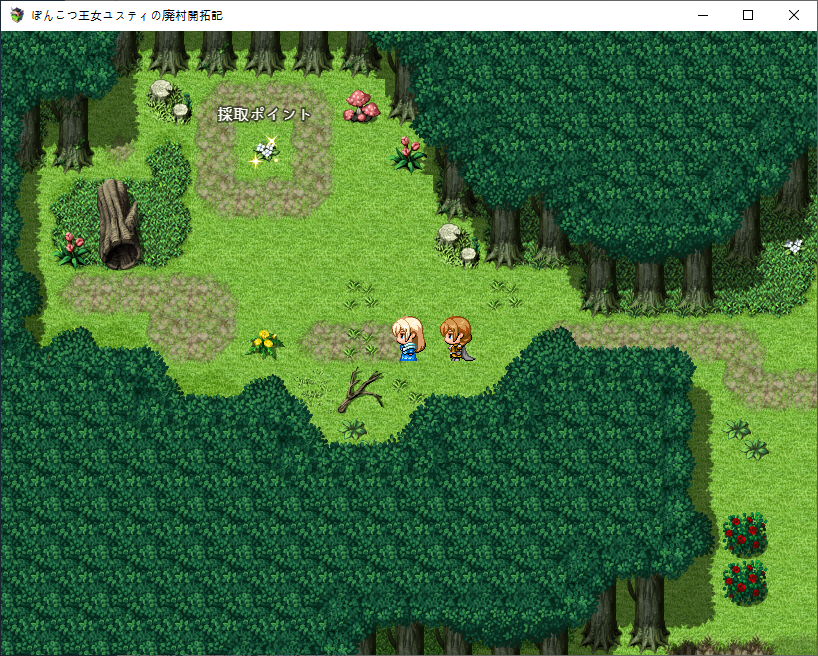
Task: Click the tree stumps above the companion character
Action: click(x=458, y=245)
